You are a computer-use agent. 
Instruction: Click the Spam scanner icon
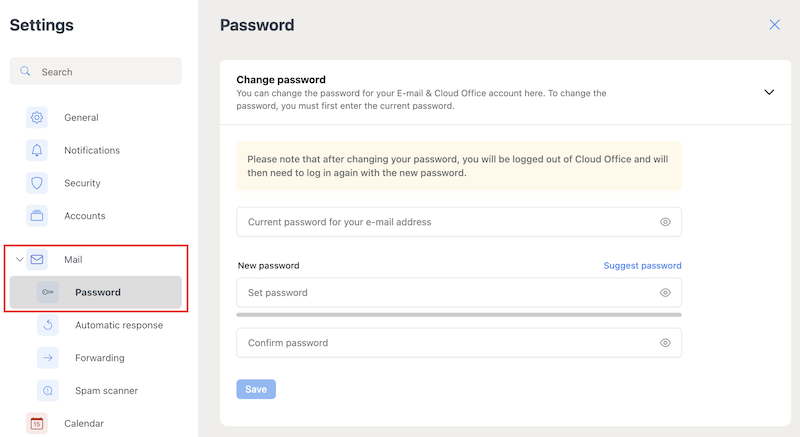click(x=47, y=391)
